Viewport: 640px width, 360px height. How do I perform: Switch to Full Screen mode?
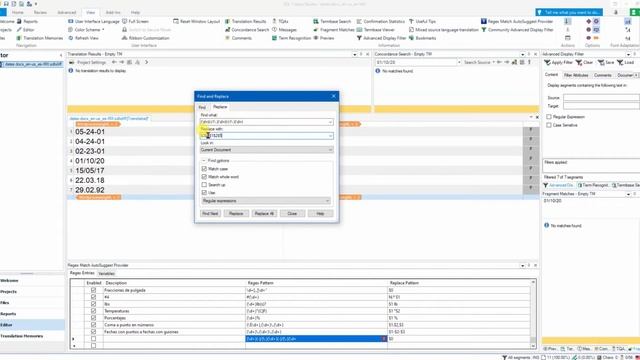136,21
